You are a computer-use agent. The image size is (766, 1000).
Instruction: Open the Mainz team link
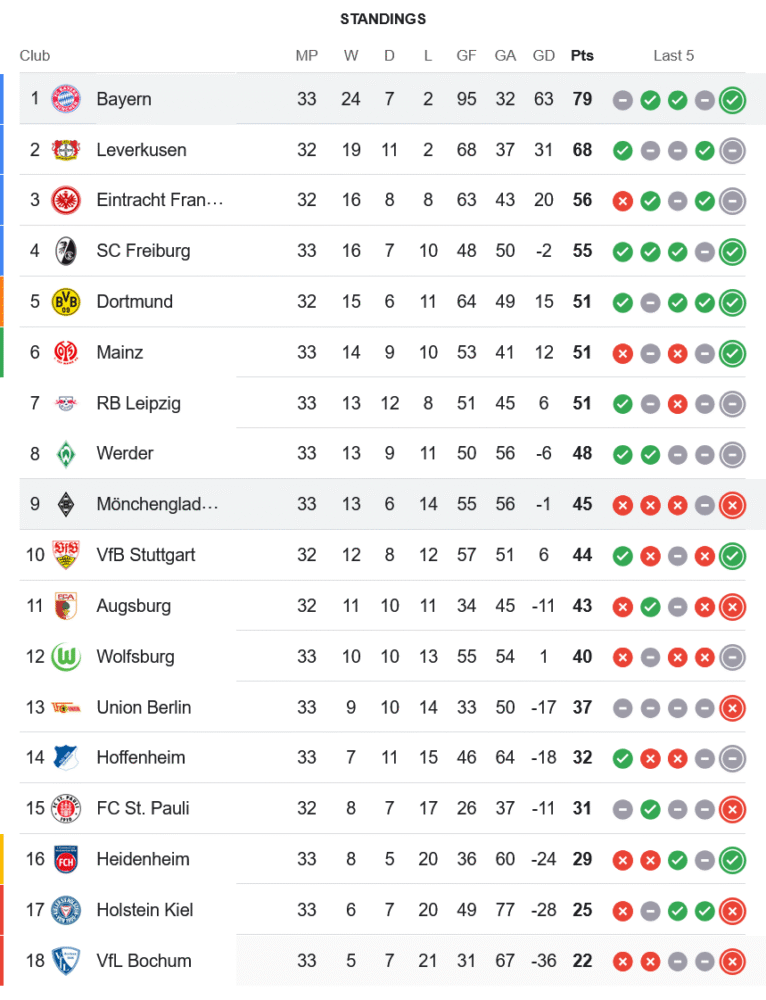[x=120, y=352]
